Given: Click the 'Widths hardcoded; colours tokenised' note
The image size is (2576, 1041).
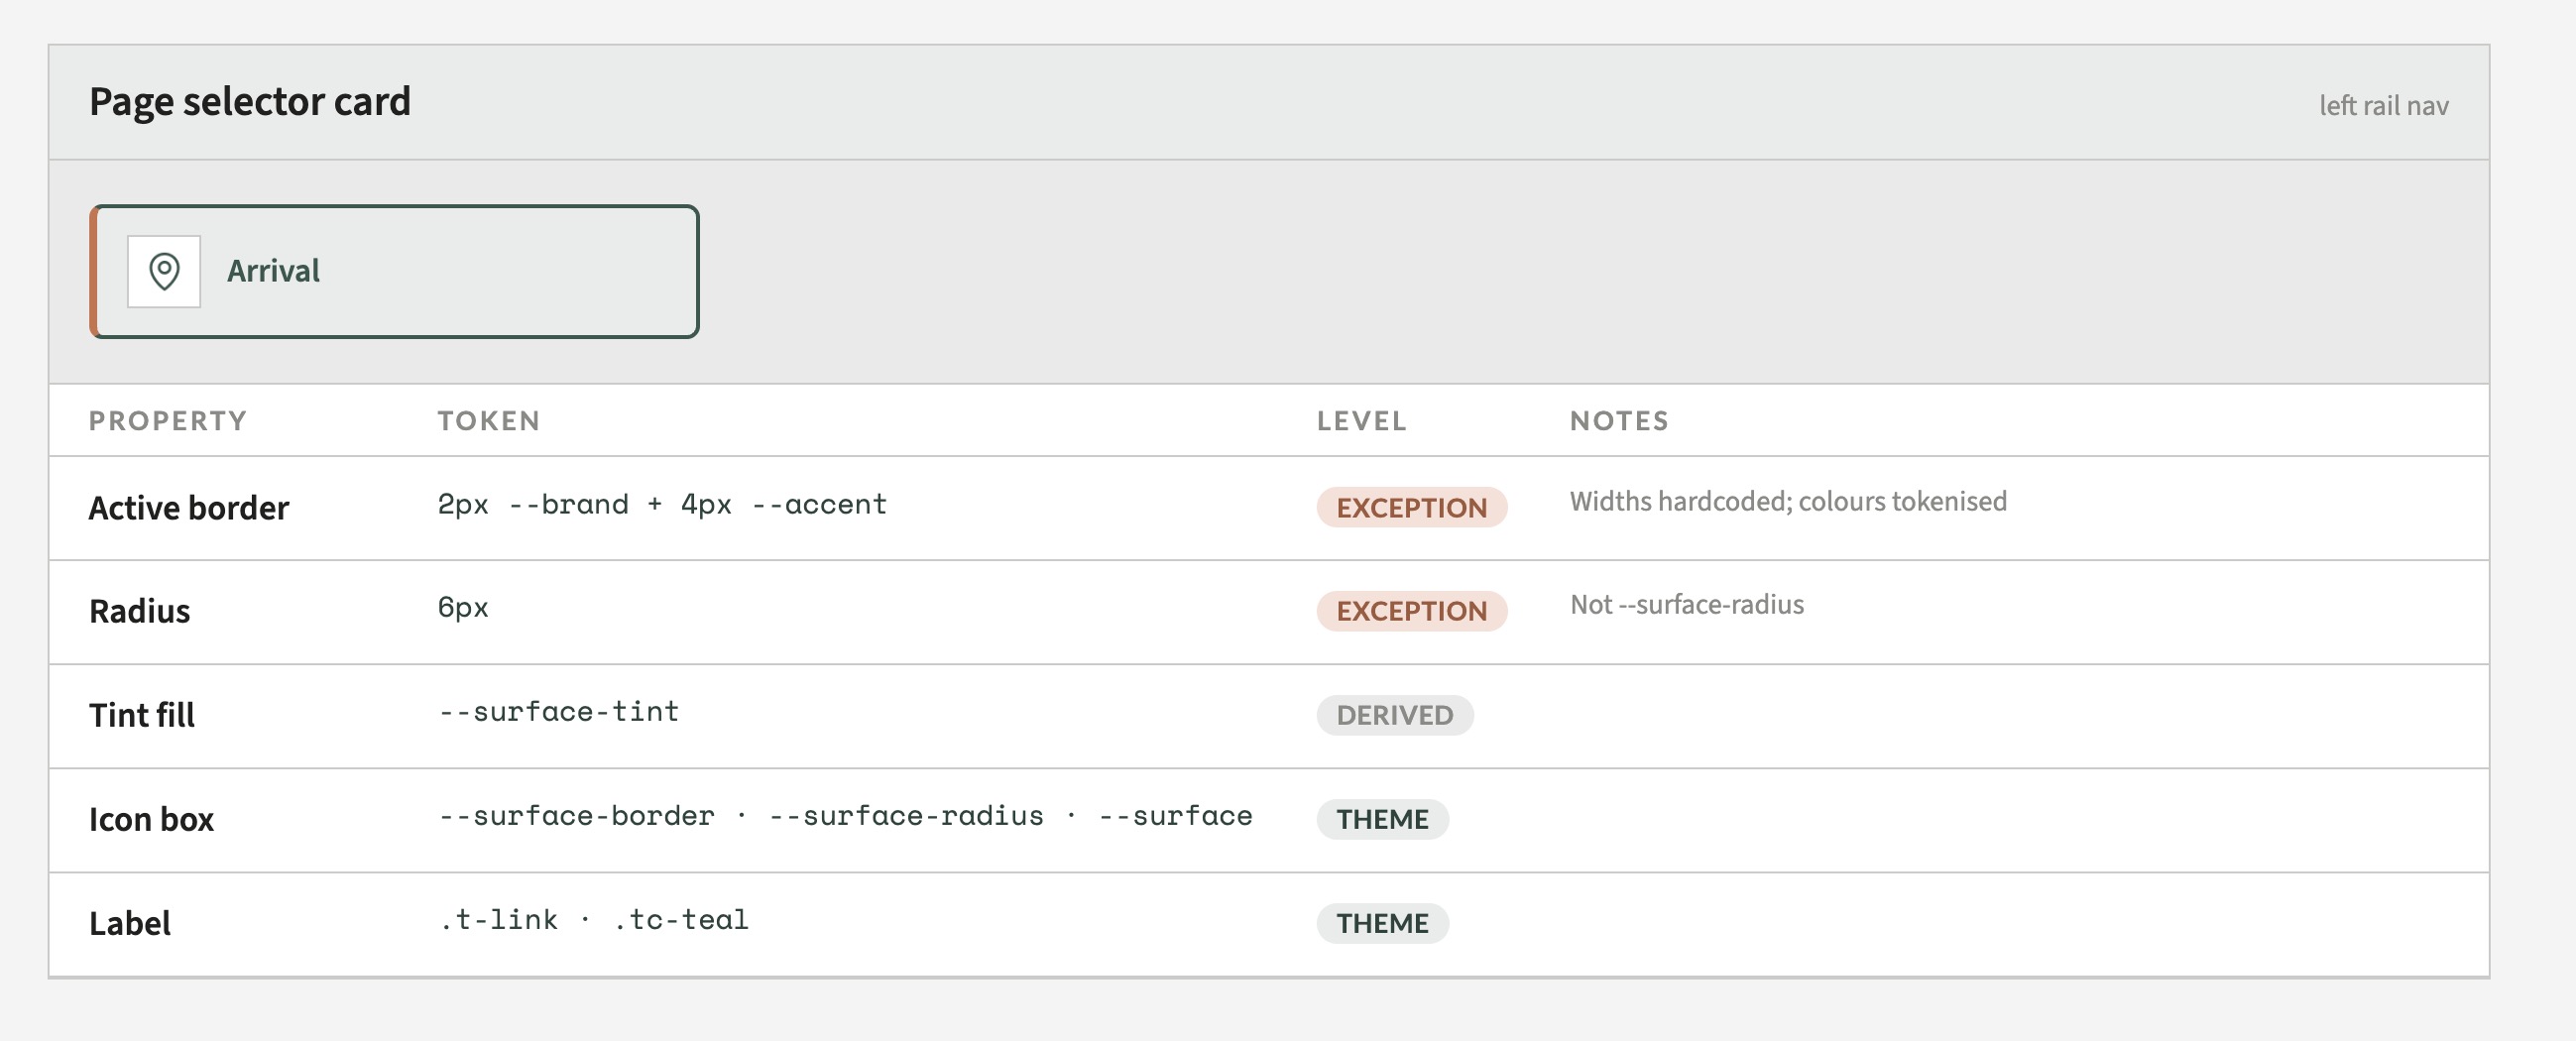Looking at the screenshot, I should [x=1788, y=502].
